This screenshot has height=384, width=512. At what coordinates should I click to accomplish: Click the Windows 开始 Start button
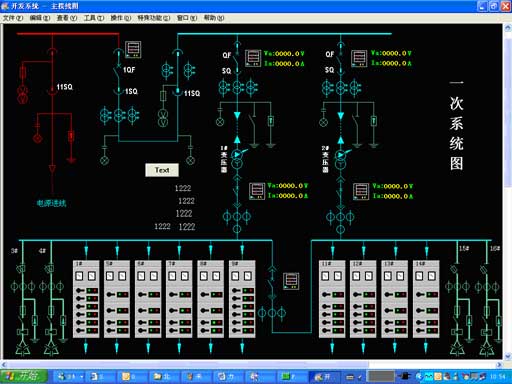pos(24,377)
